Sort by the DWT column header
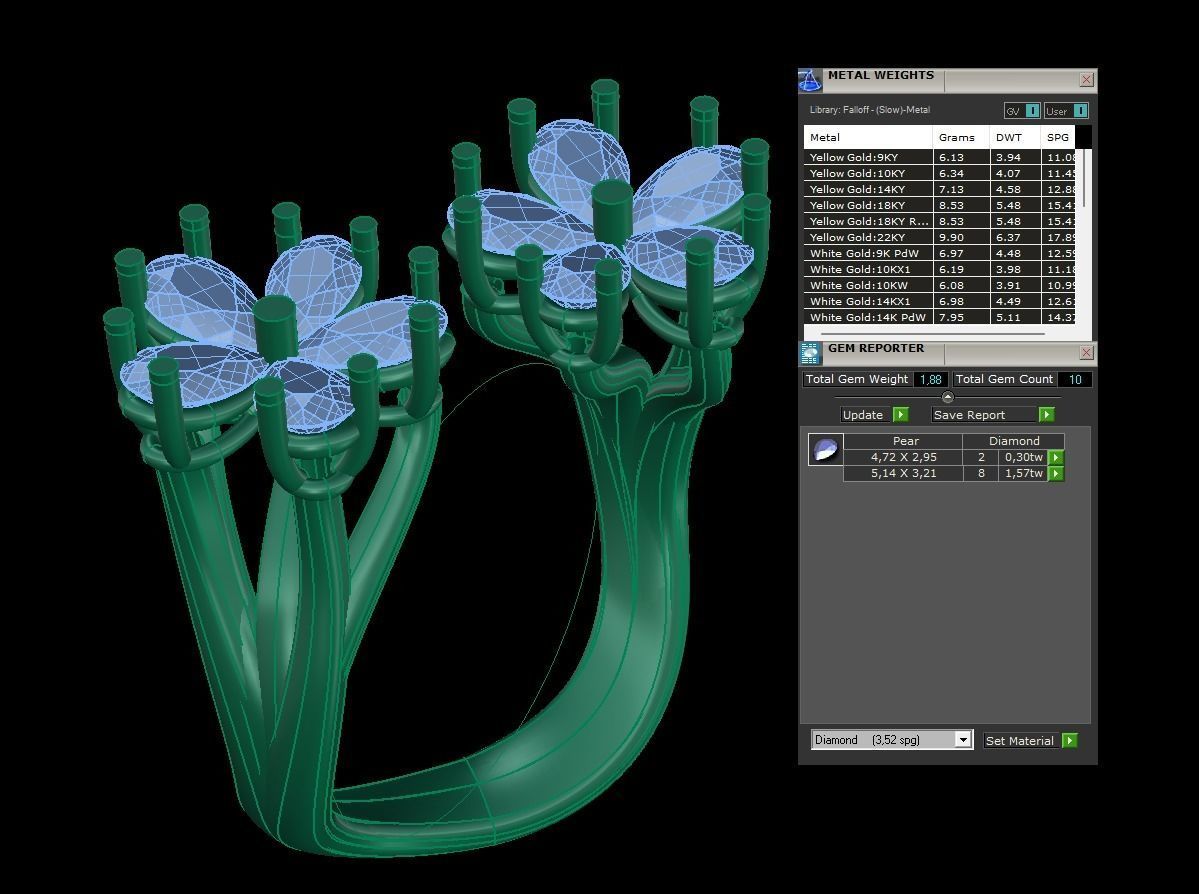Screen dimensions: 1199x894 click(1015, 138)
